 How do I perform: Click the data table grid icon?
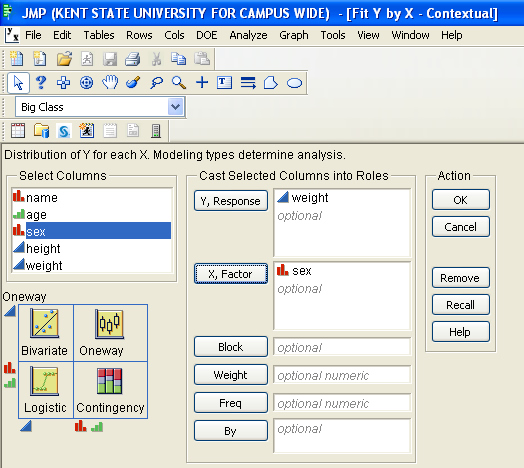(18, 130)
